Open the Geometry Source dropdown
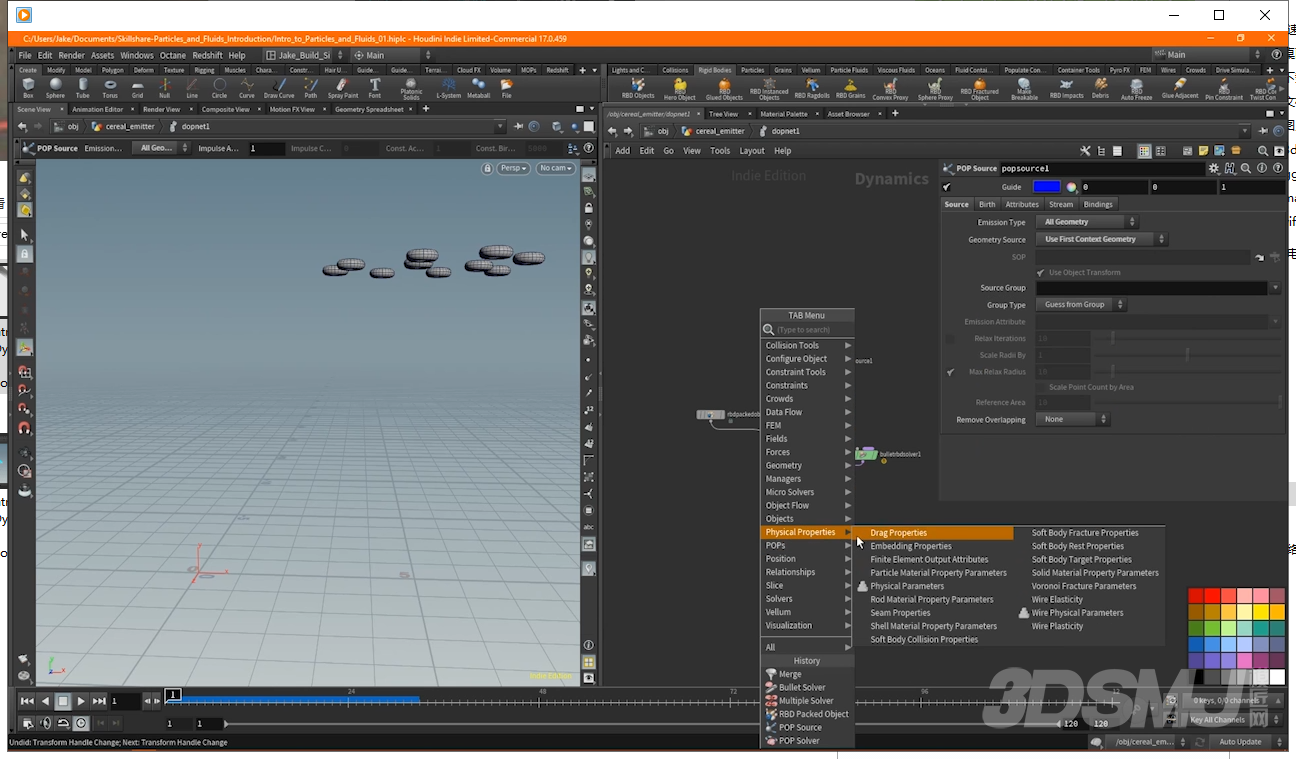1296x759 pixels. tap(1101, 239)
